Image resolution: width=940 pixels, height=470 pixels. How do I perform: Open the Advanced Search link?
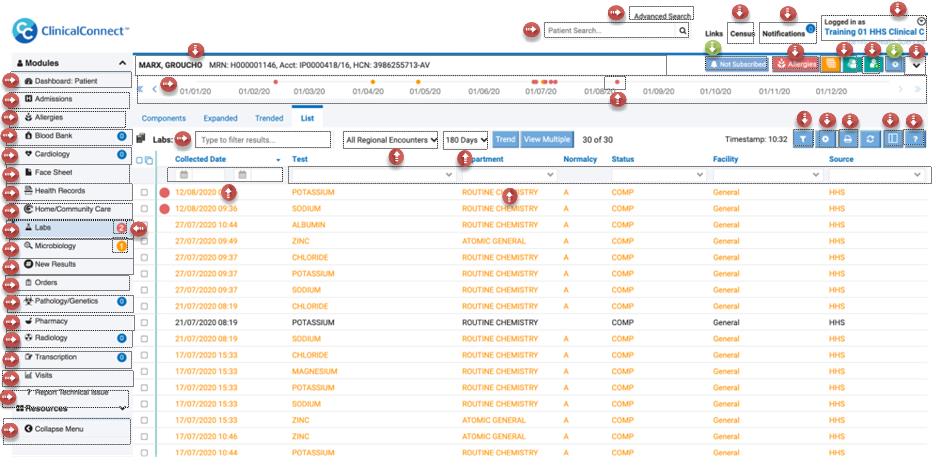point(662,16)
